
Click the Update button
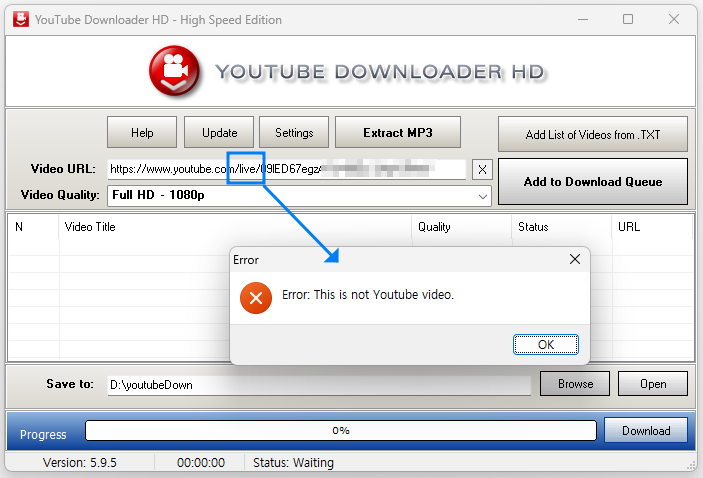tap(219, 132)
